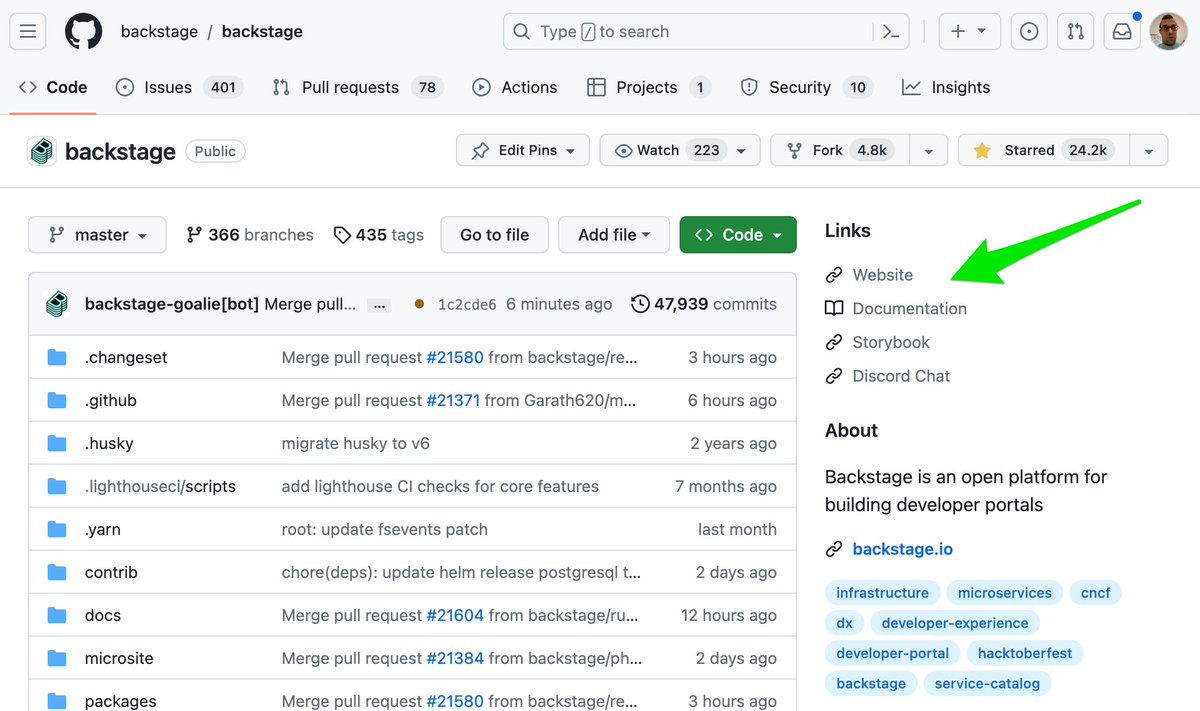Open the command palette icon

click(x=890, y=32)
